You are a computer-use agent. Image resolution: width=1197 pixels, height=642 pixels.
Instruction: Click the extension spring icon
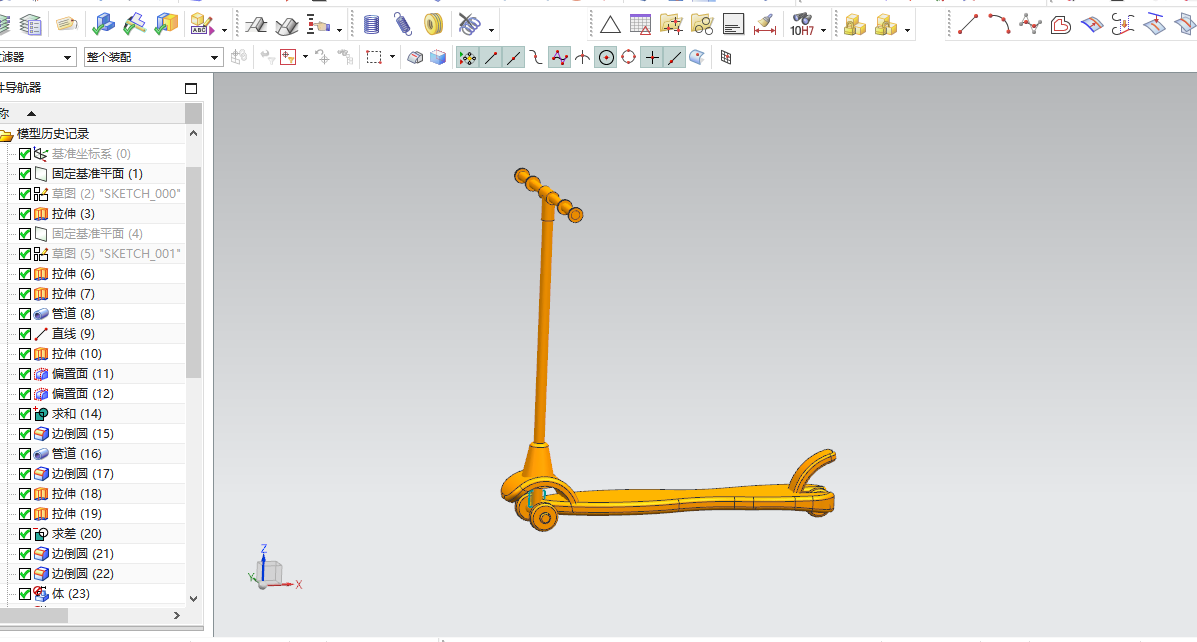(x=402, y=25)
